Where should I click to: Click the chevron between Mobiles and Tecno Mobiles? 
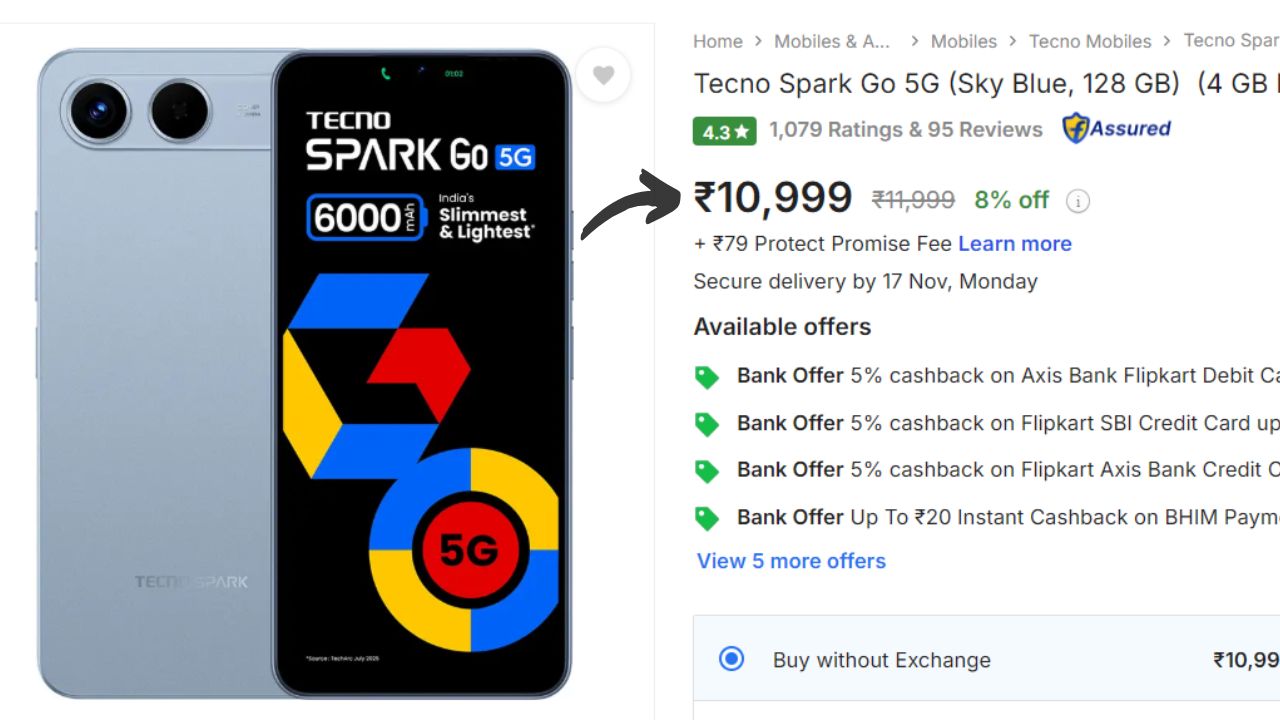point(1014,41)
